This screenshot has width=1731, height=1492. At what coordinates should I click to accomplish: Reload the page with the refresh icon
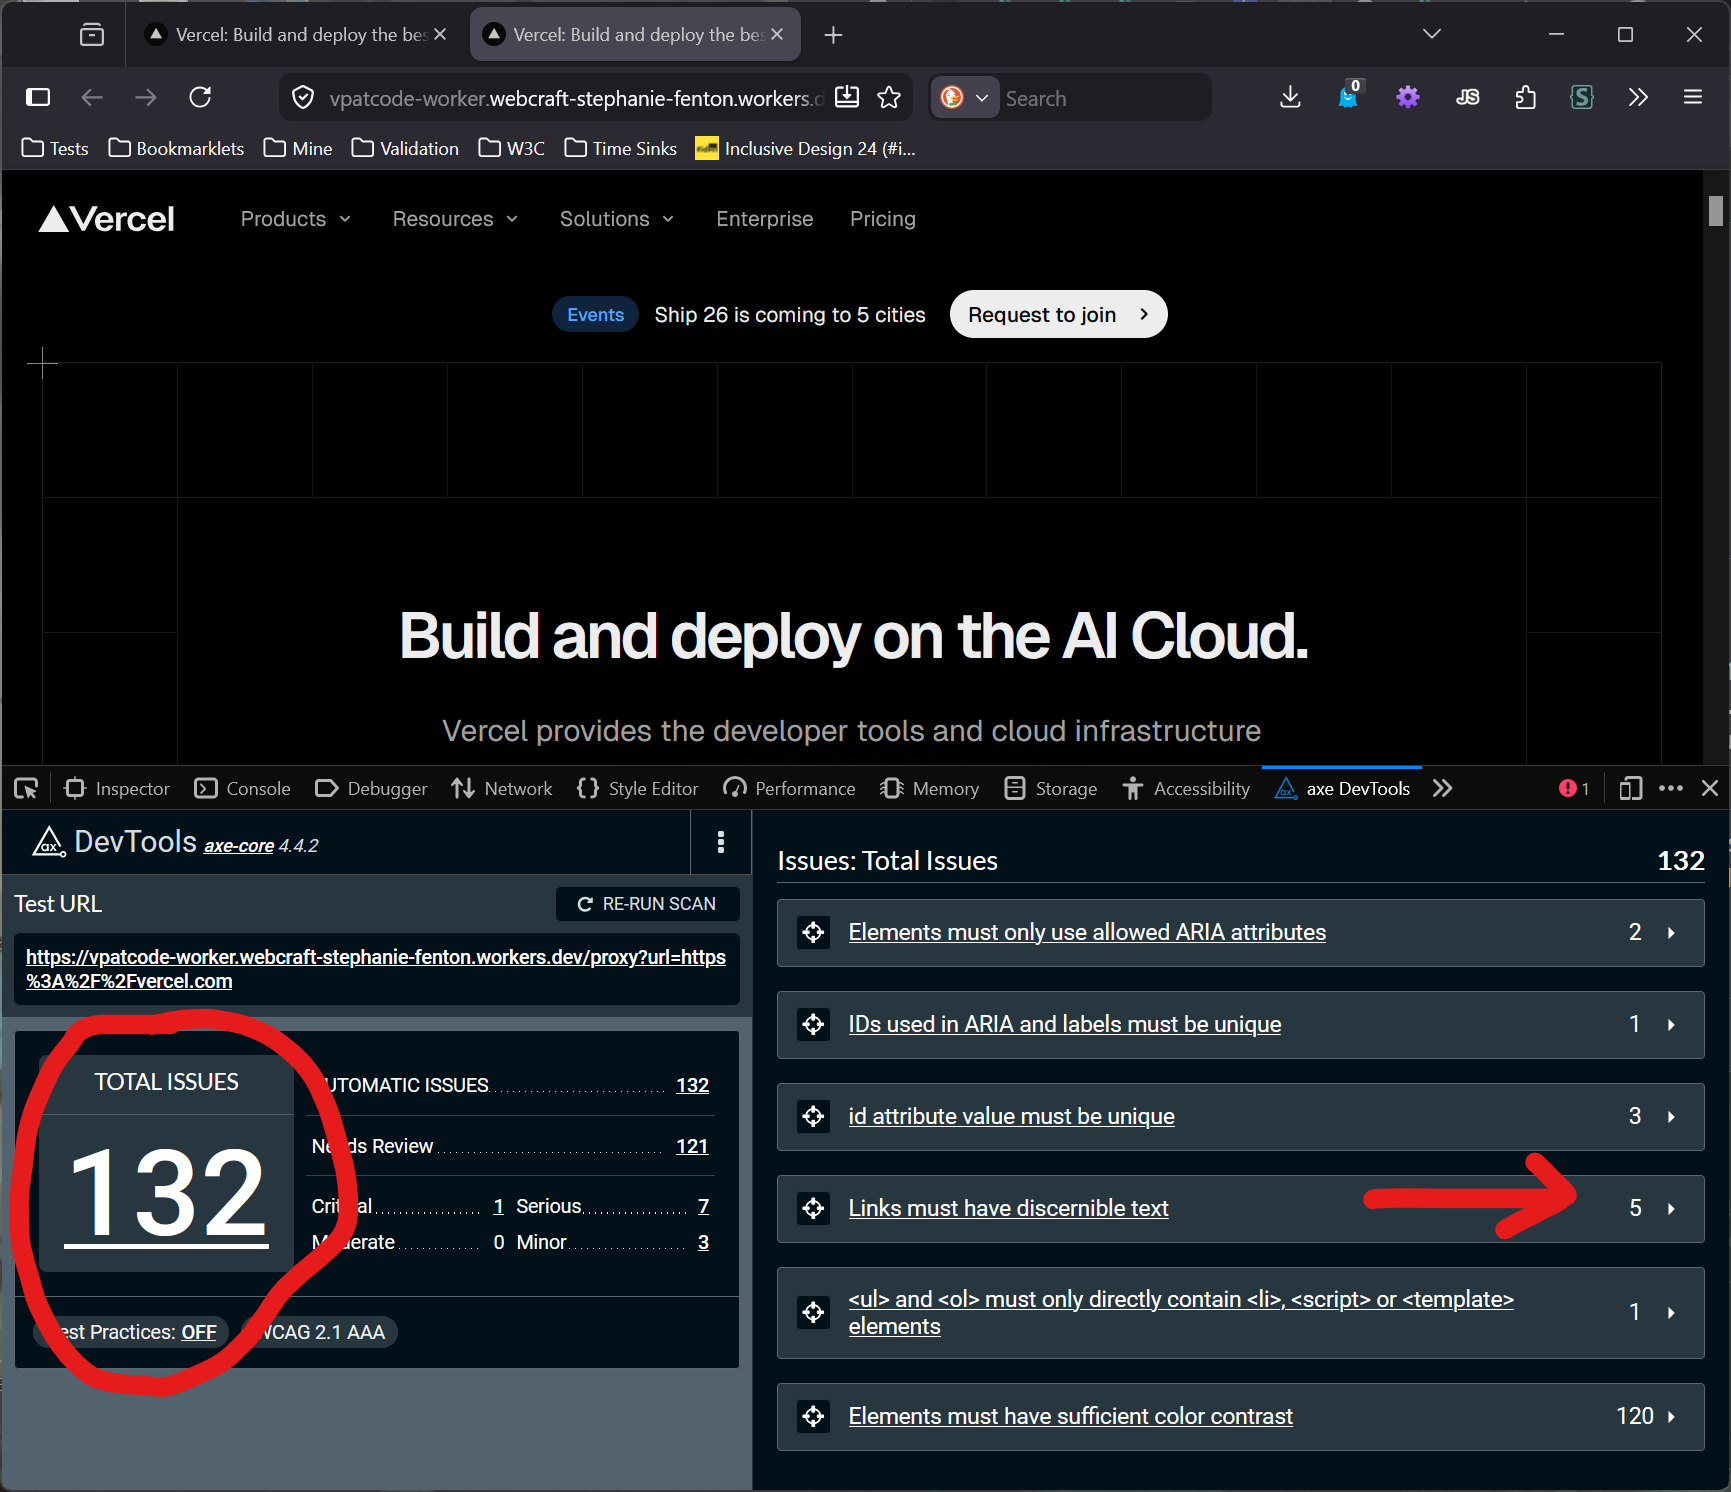click(x=200, y=97)
